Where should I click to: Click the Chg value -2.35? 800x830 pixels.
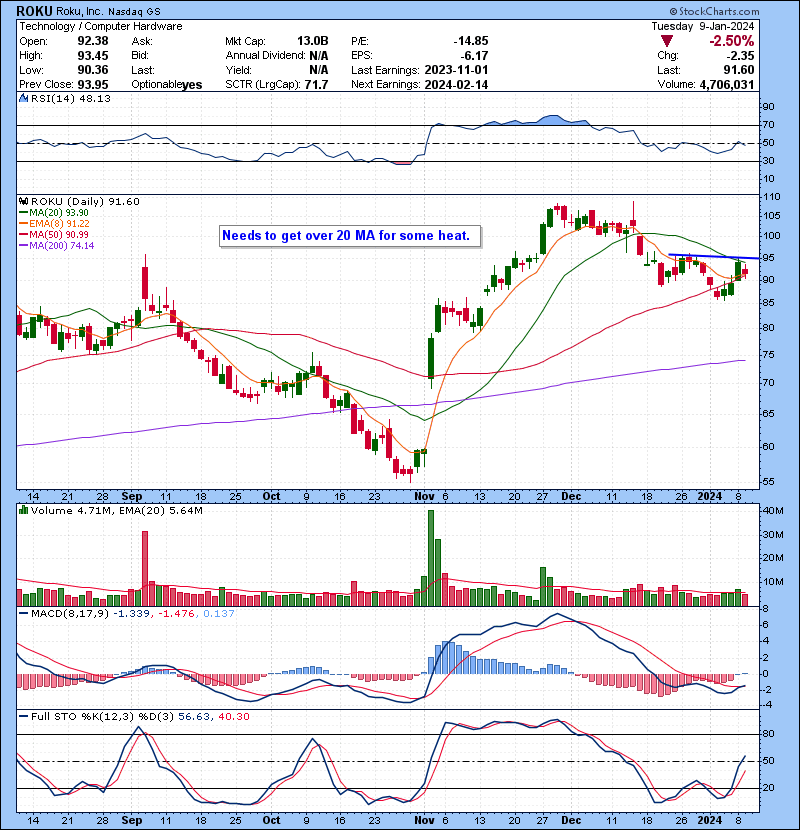739,56
